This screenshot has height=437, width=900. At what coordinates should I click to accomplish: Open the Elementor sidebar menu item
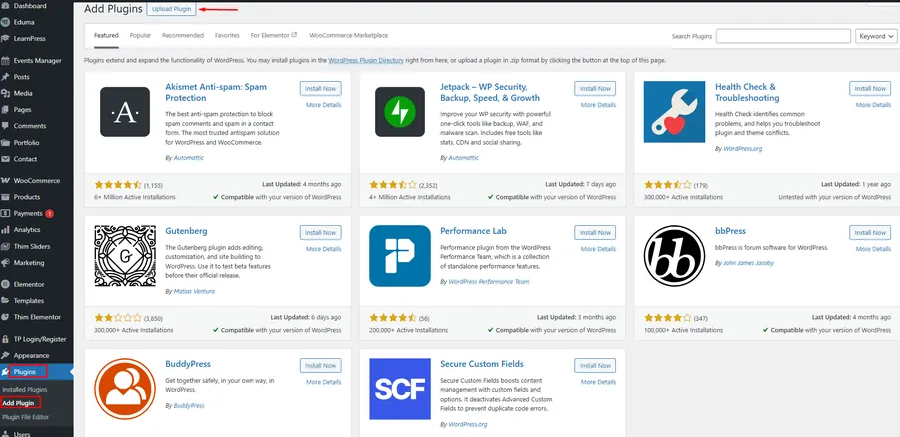coord(30,284)
